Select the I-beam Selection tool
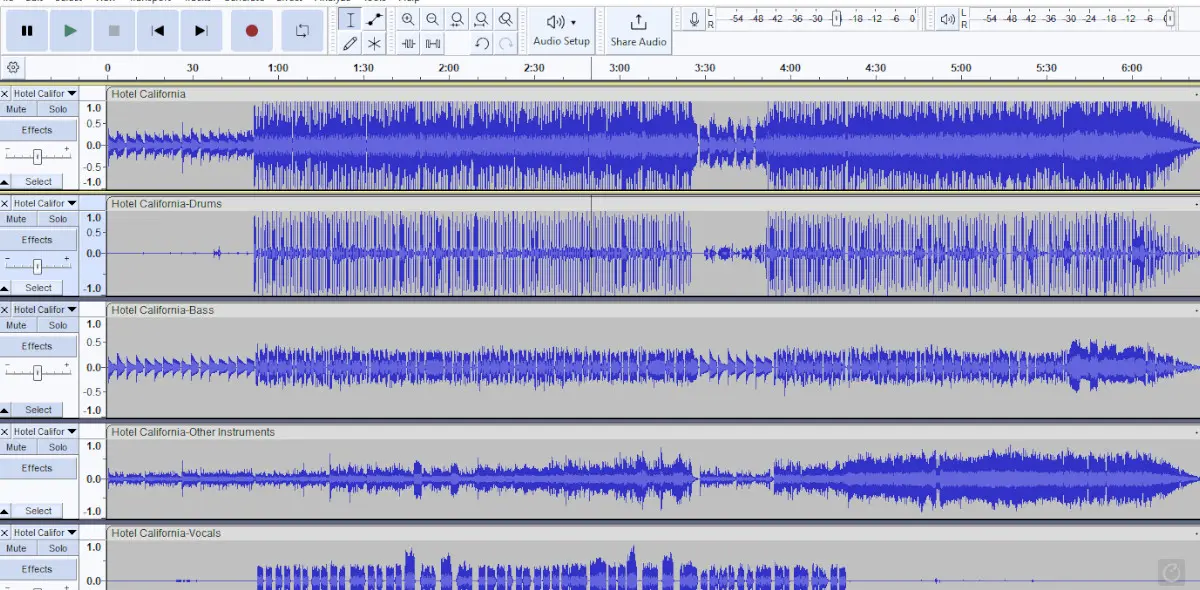1200x590 pixels. (350, 20)
